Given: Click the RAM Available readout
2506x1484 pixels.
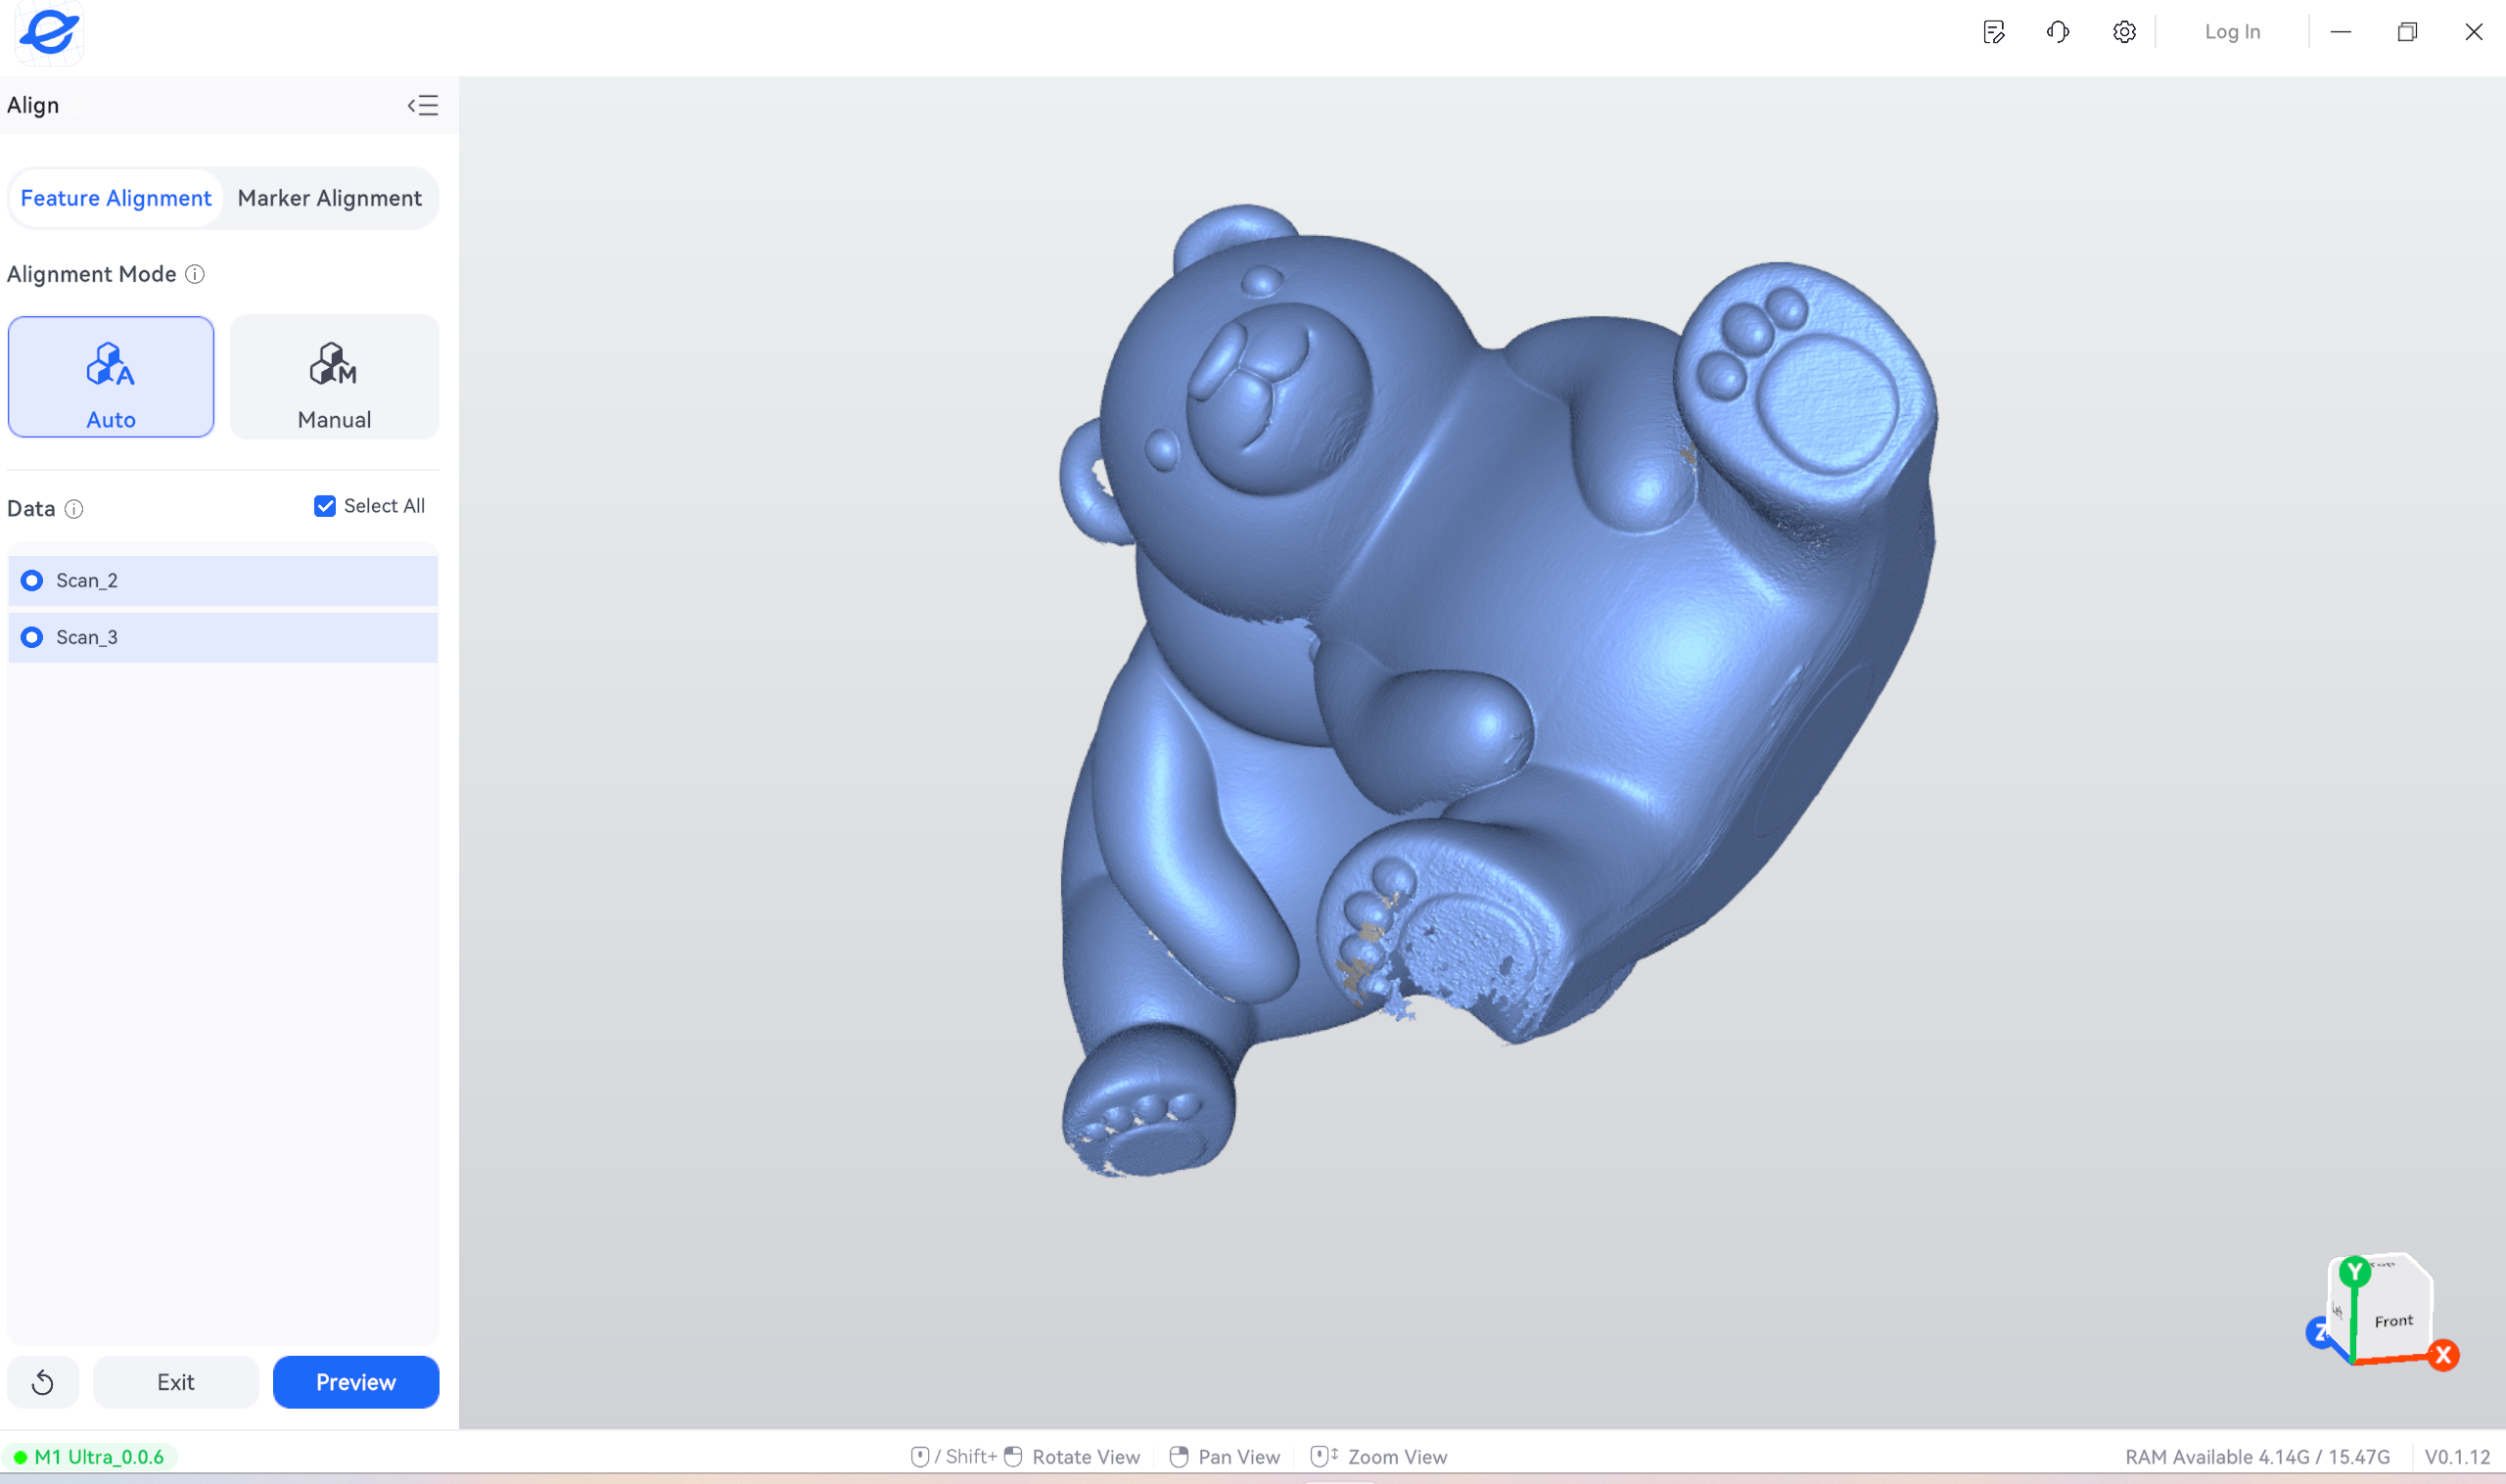Looking at the screenshot, I should pos(2257,1457).
